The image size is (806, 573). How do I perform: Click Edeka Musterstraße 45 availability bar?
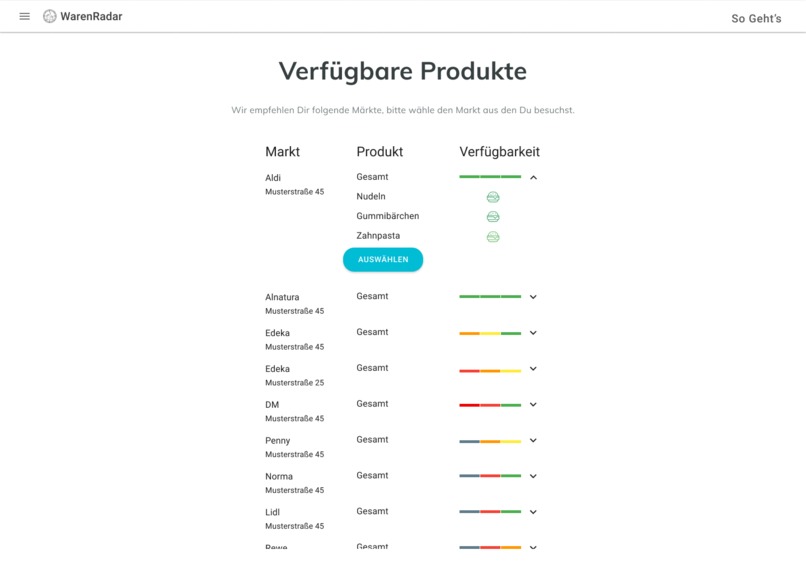pyautogui.click(x=490, y=334)
